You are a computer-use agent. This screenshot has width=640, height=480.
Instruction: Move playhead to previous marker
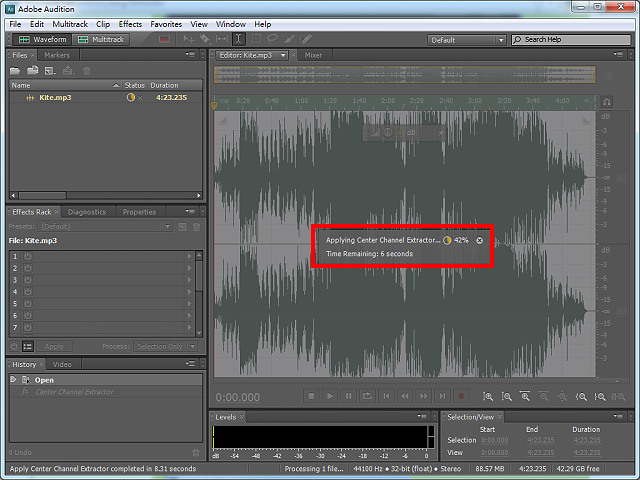(386, 396)
